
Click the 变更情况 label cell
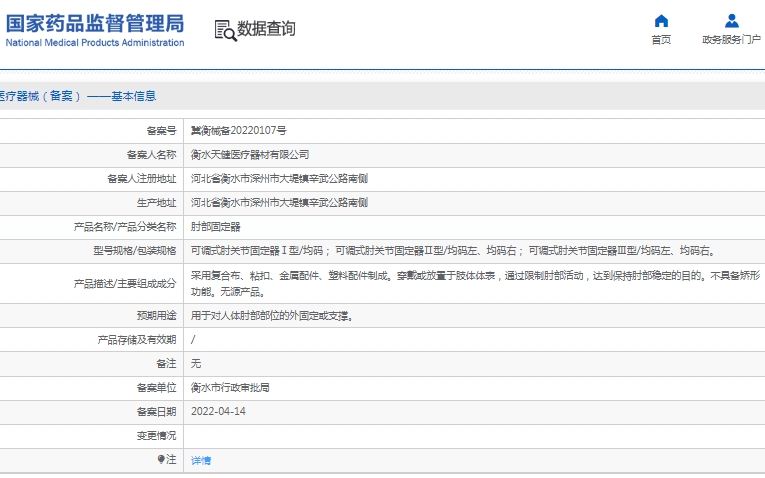point(92,436)
